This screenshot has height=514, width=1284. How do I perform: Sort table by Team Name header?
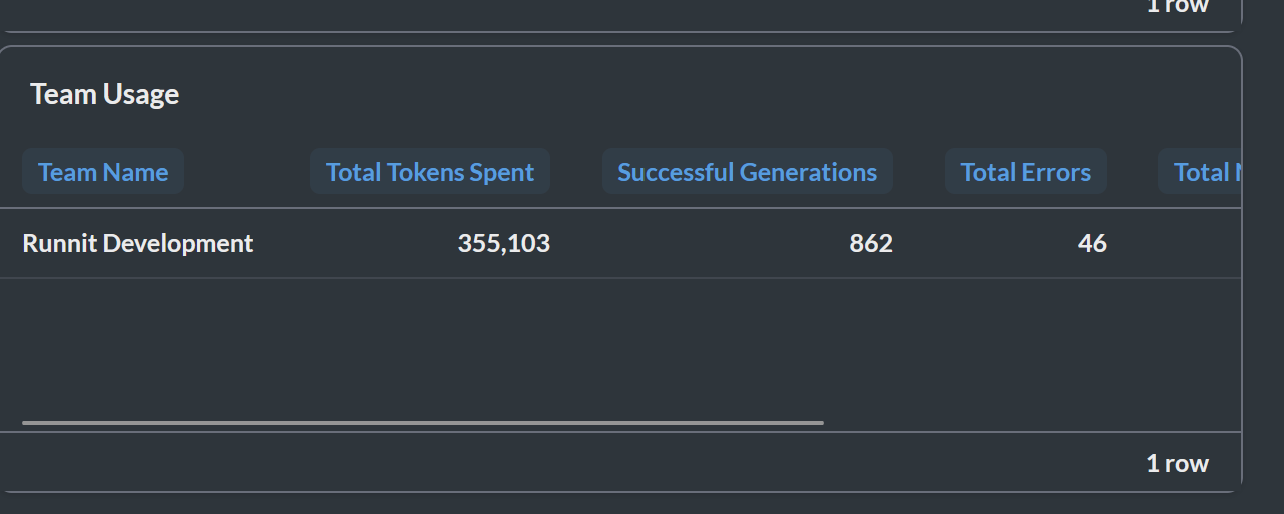tap(103, 172)
